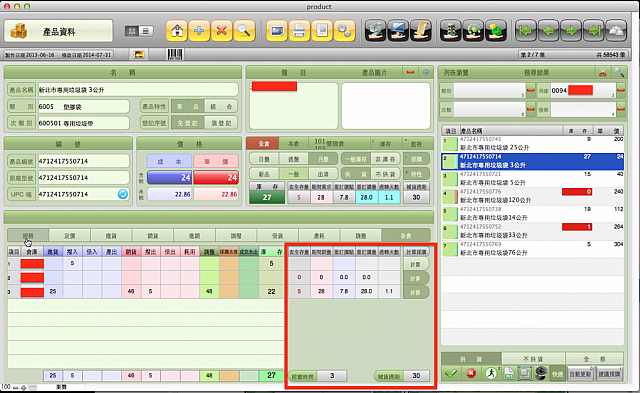Jump to first record arrow icon
640x393 pixels.
coord(526,31)
